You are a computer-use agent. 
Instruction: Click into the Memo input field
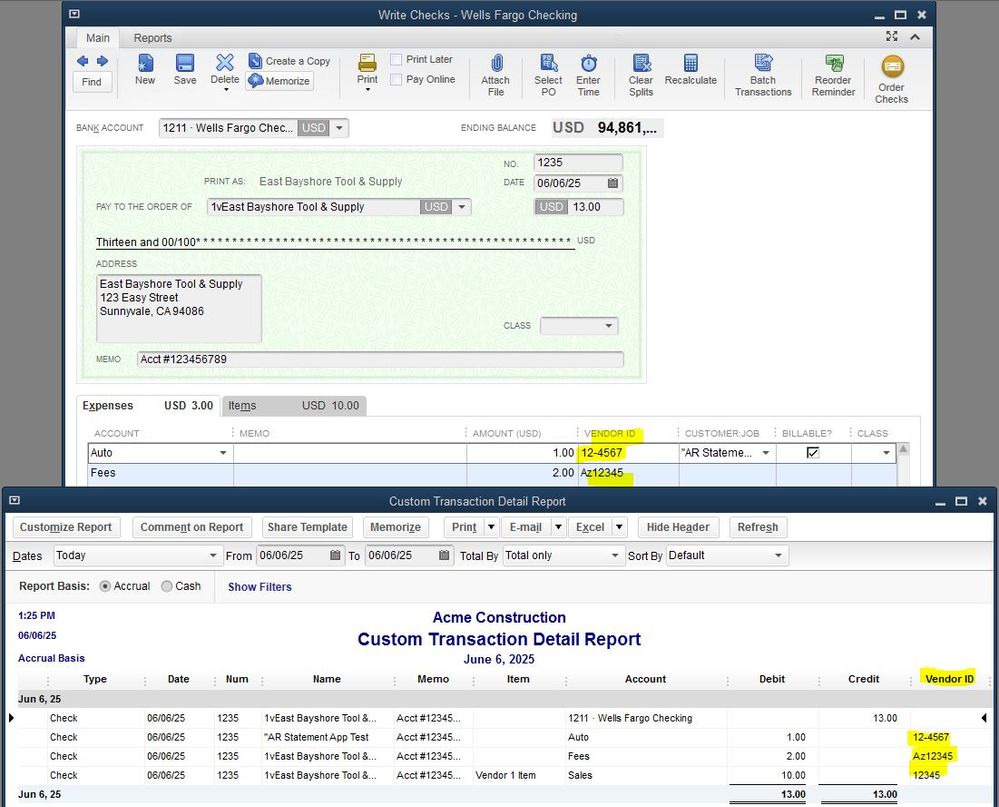coord(380,360)
